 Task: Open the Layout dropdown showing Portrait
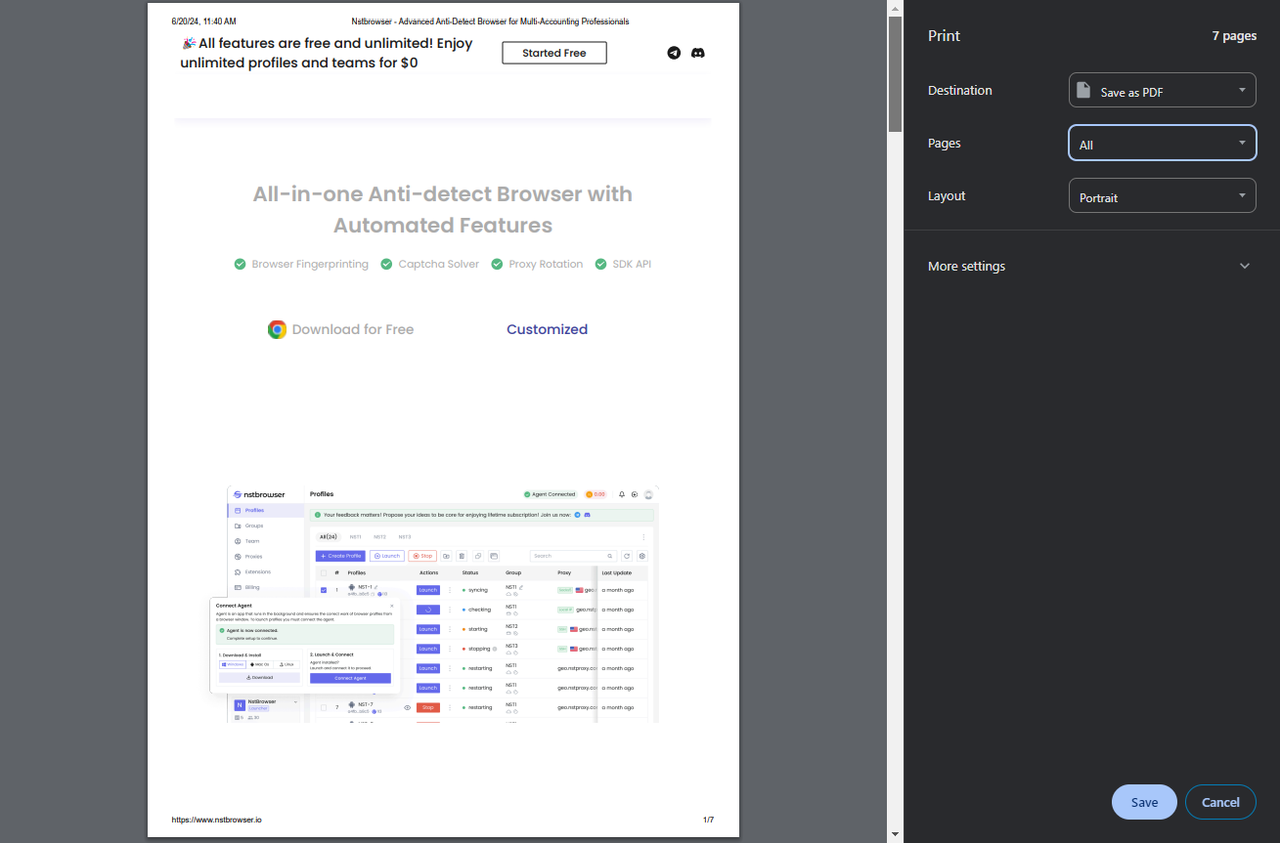[1162, 197]
